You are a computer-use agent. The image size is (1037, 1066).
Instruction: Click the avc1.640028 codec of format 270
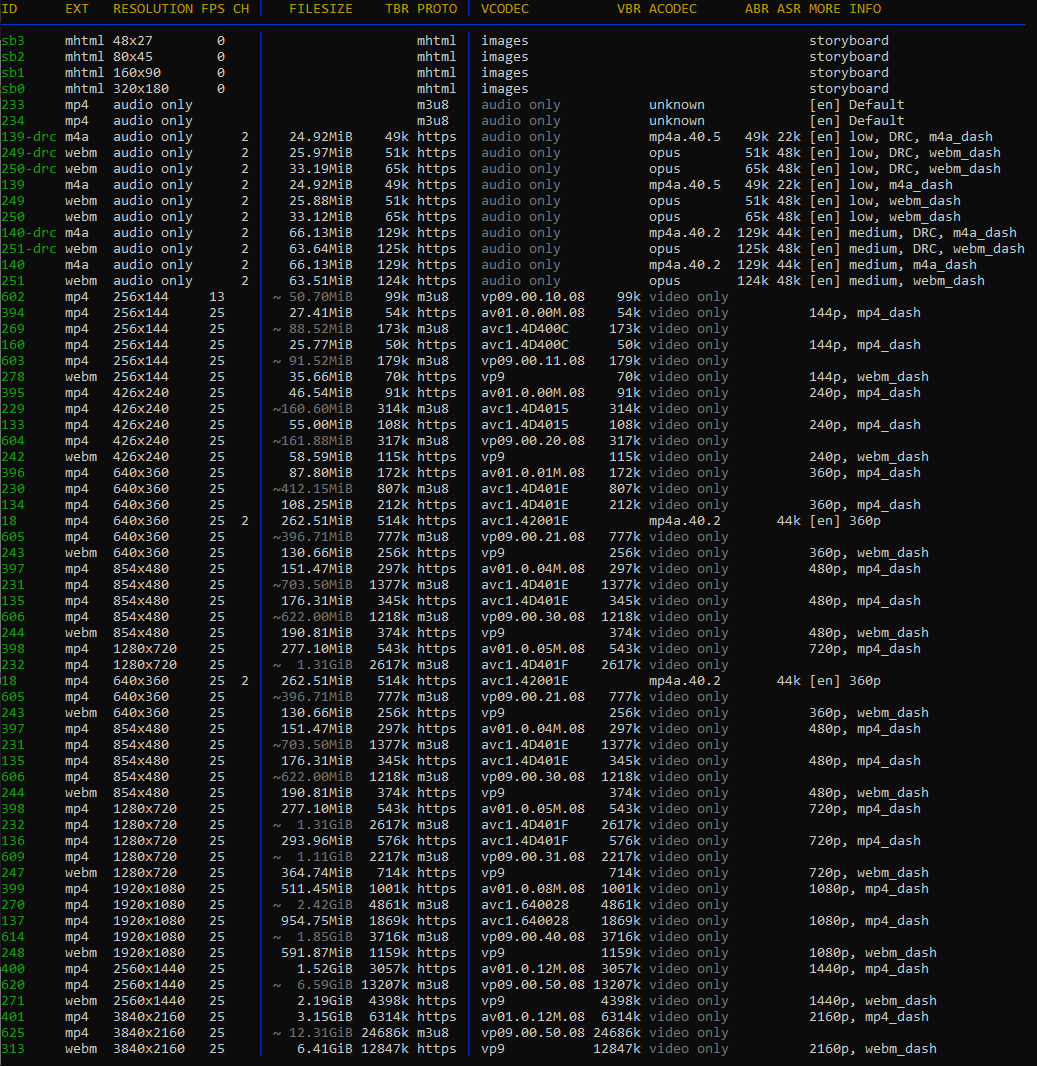525,905
